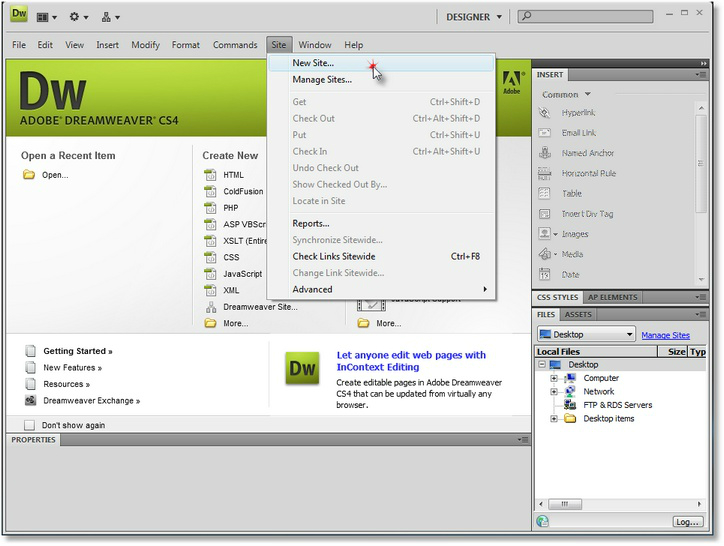
Task: Click the Dreamweaver Exchange icon
Action: pyautogui.click(x=30, y=400)
